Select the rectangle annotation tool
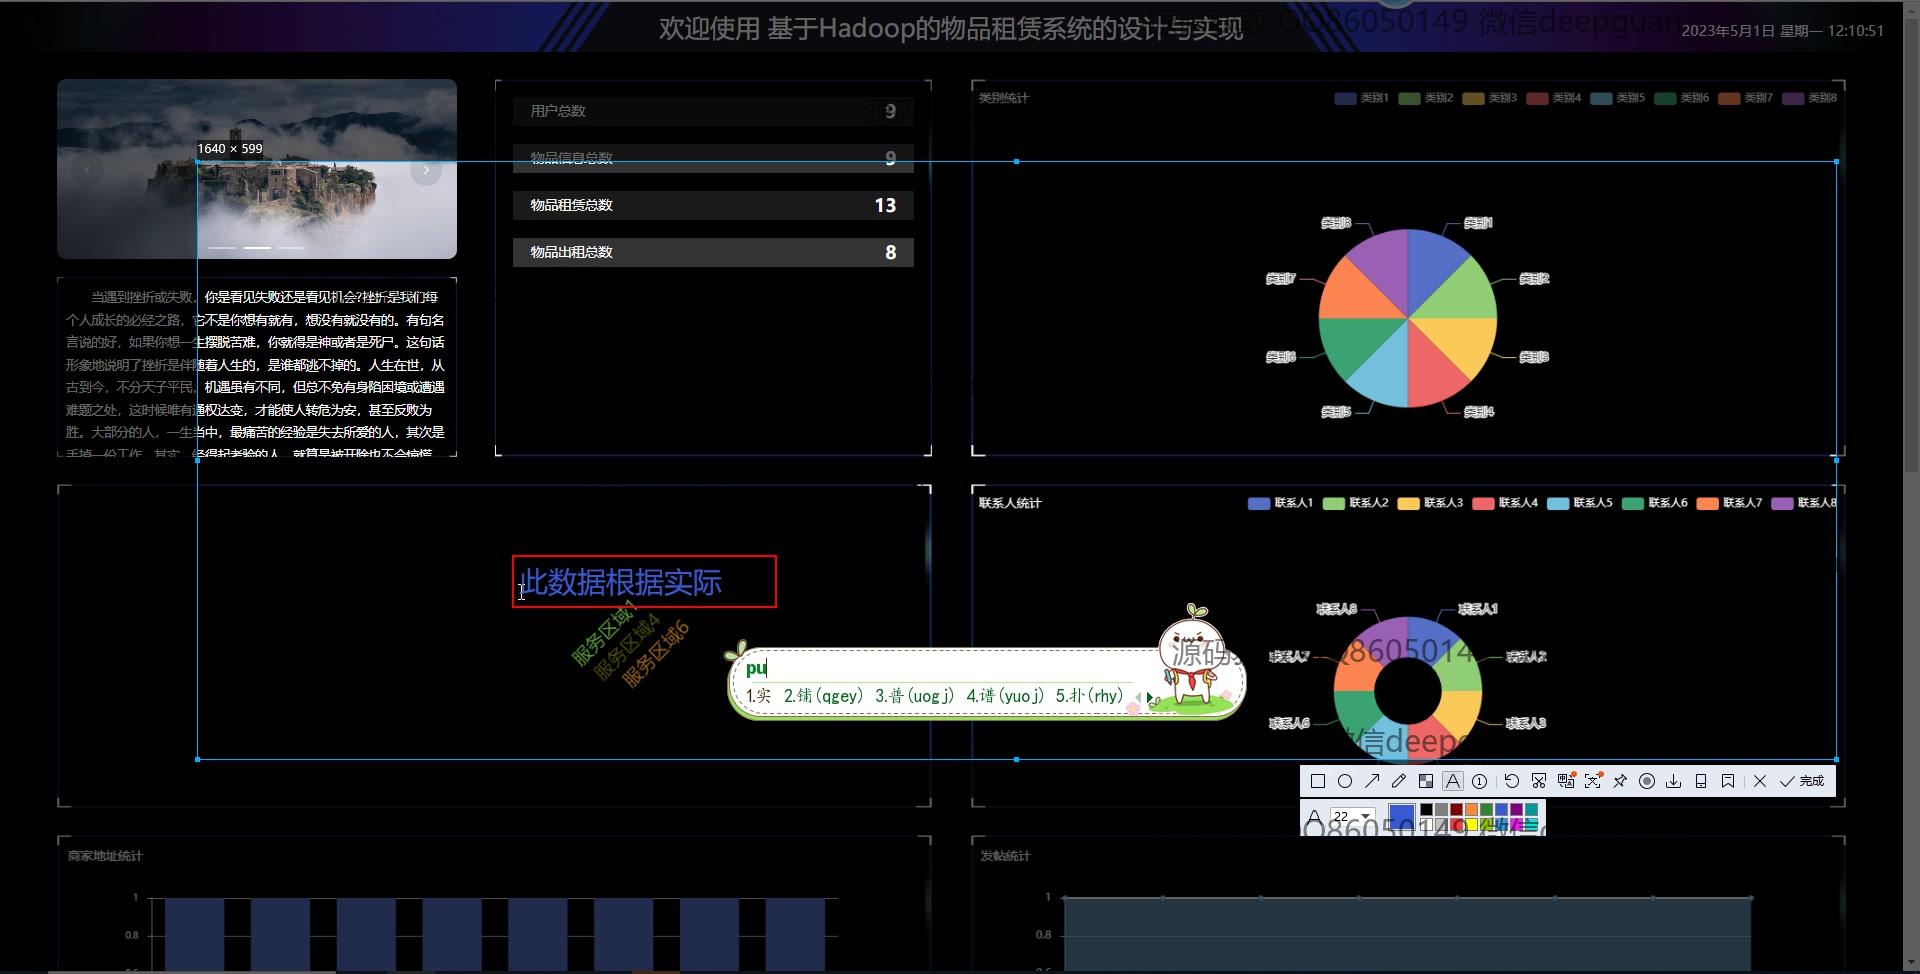This screenshot has height=974, width=1920. click(x=1318, y=781)
